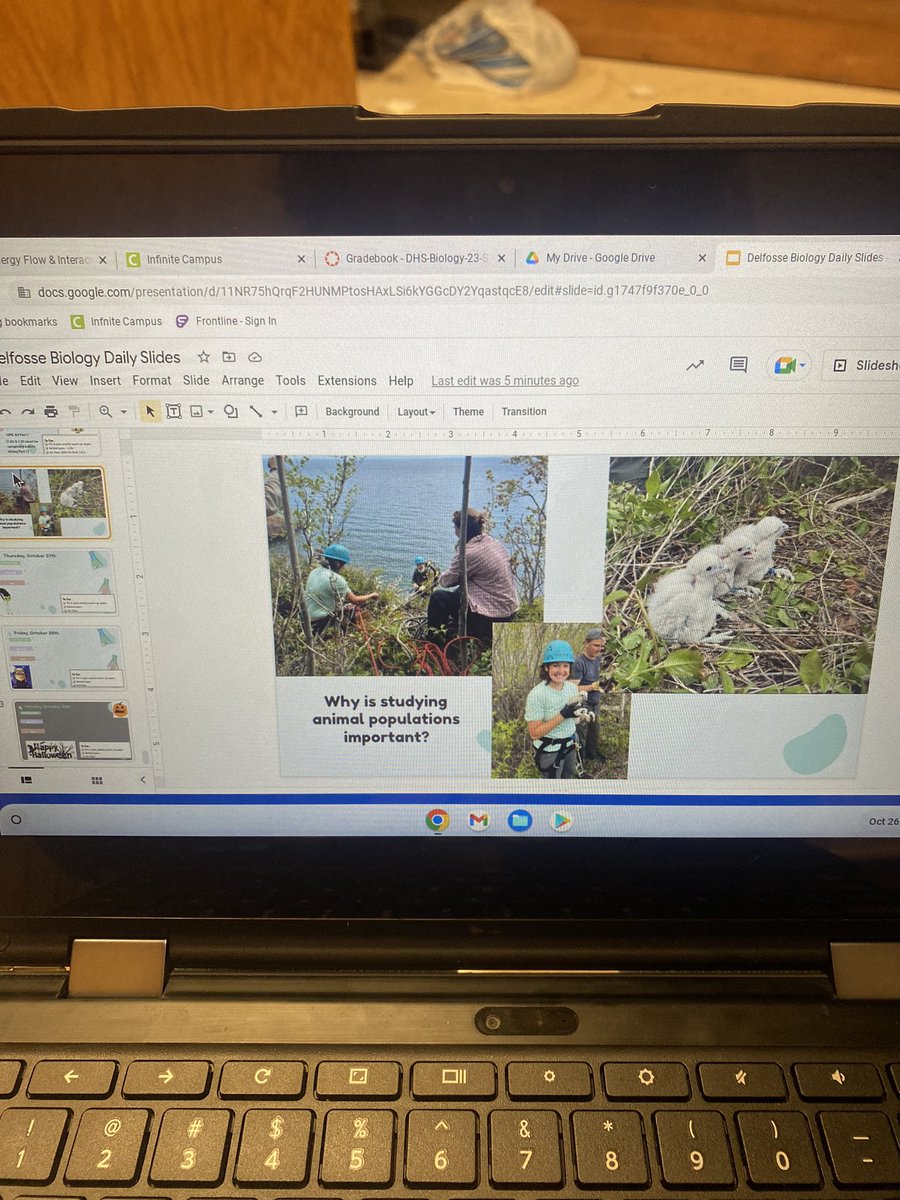This screenshot has width=900, height=1200.
Task: Open the Extensions menu
Action: (347, 381)
